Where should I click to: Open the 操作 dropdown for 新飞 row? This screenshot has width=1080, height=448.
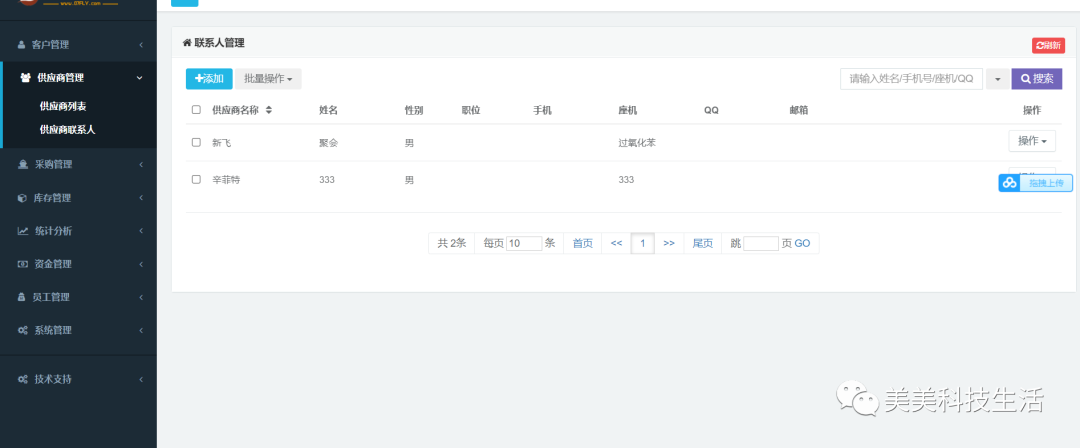pyautogui.click(x=1032, y=141)
